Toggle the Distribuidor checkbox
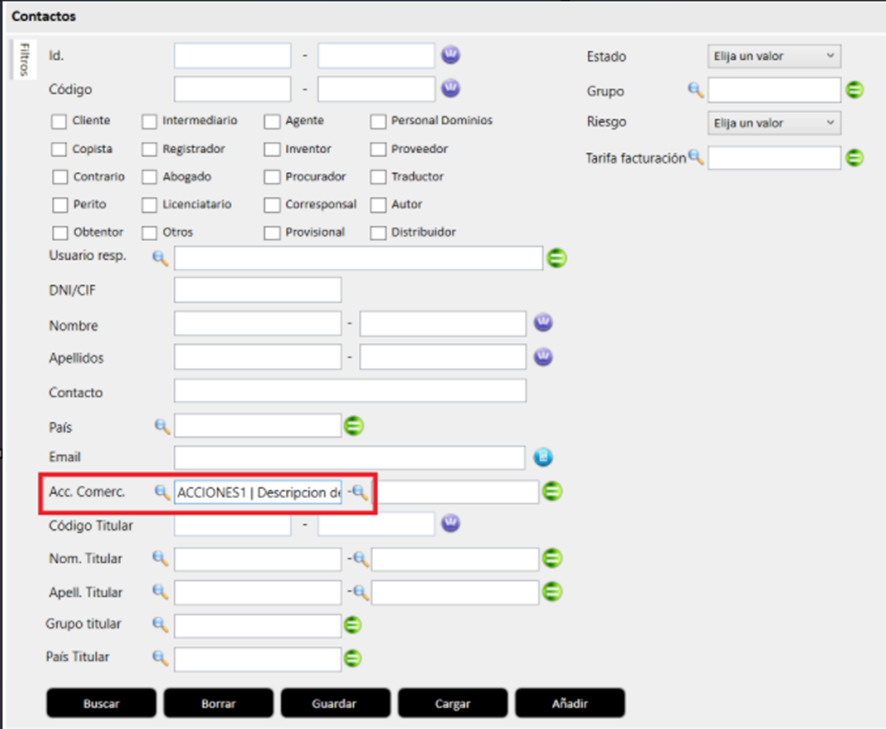 [378, 233]
